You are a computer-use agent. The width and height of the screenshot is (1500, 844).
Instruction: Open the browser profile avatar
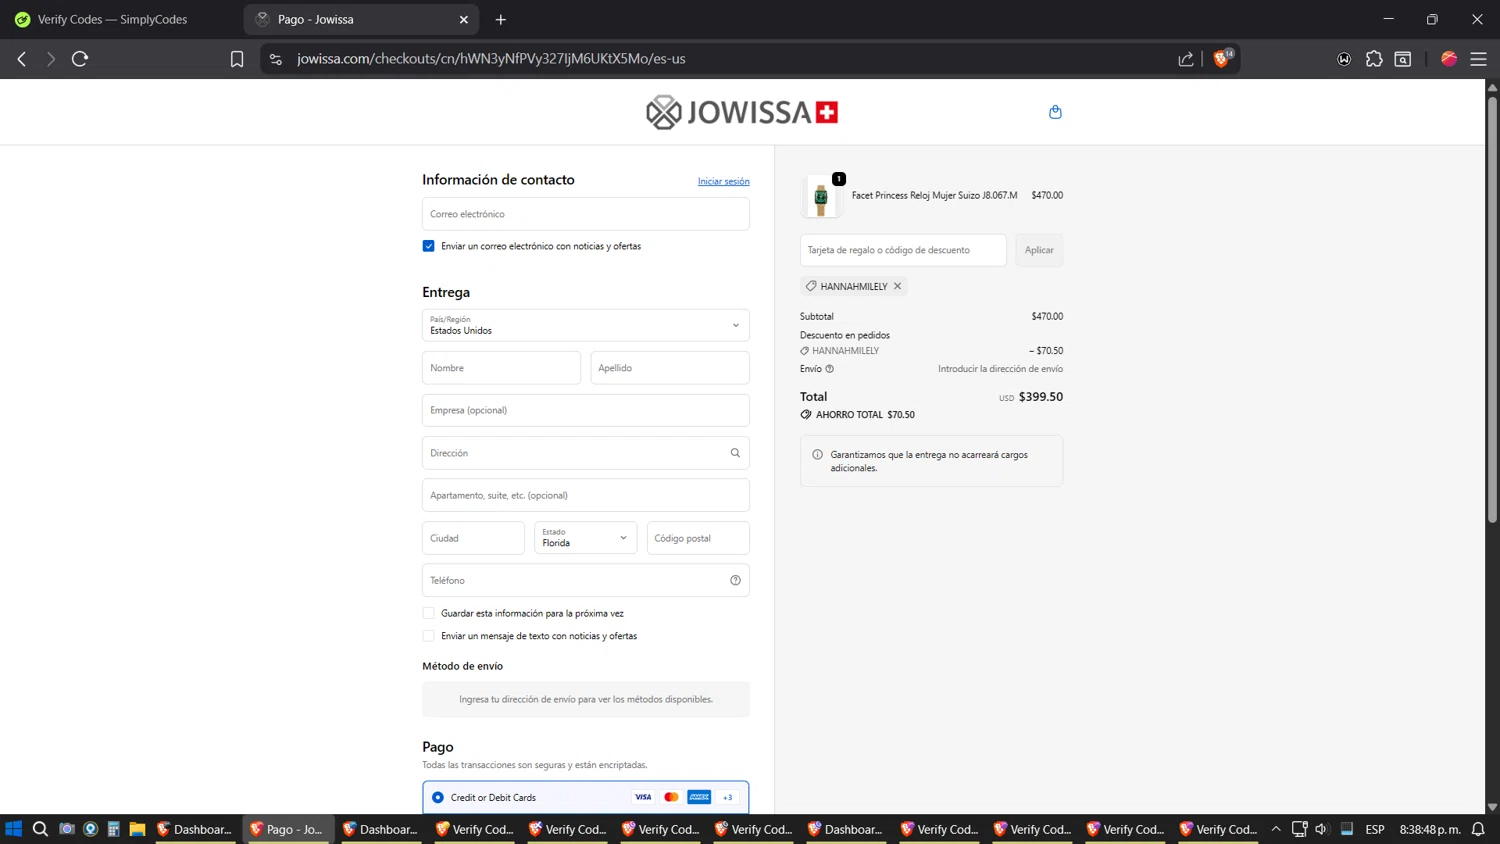[x=1449, y=59]
